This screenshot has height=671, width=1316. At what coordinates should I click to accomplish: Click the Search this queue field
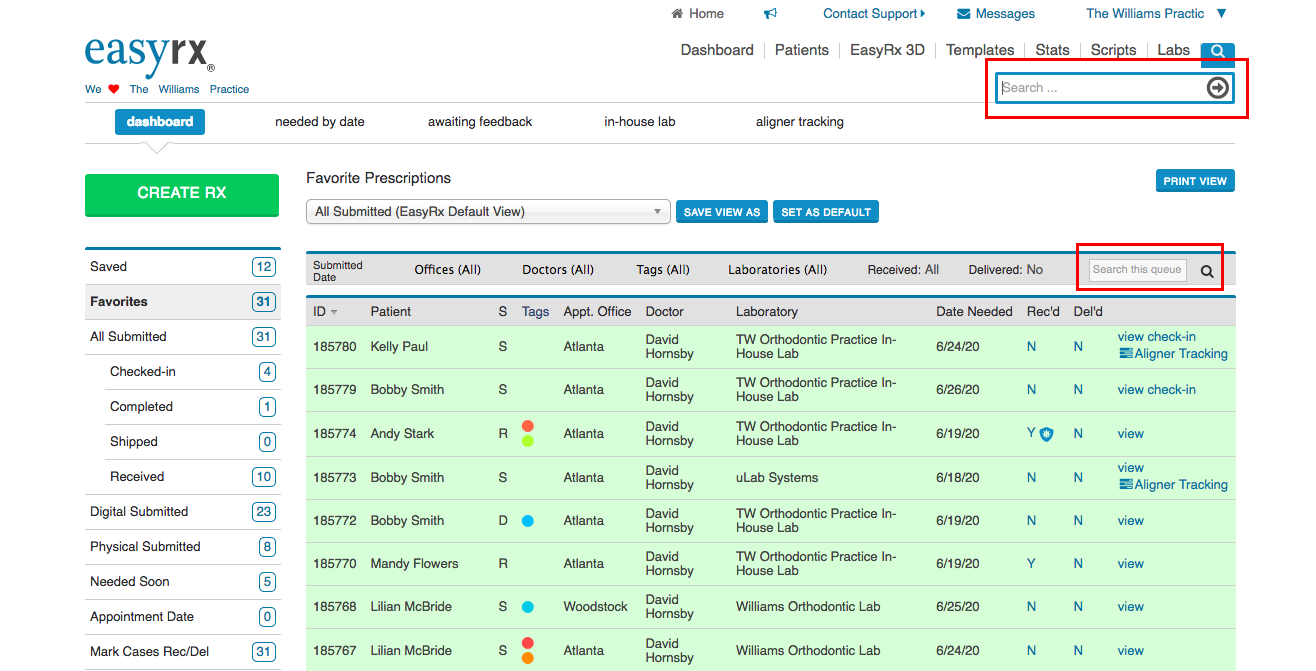[x=1138, y=270]
